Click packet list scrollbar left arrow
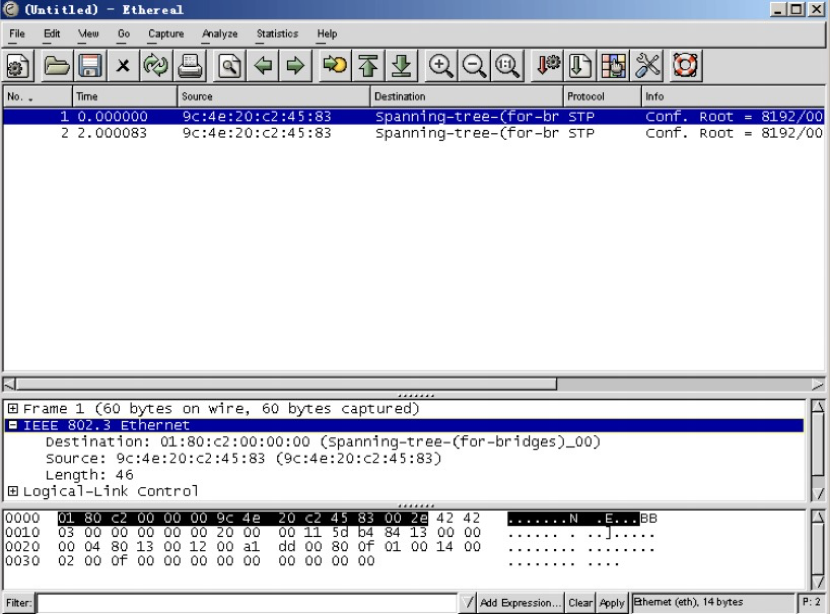 pos(10,384)
